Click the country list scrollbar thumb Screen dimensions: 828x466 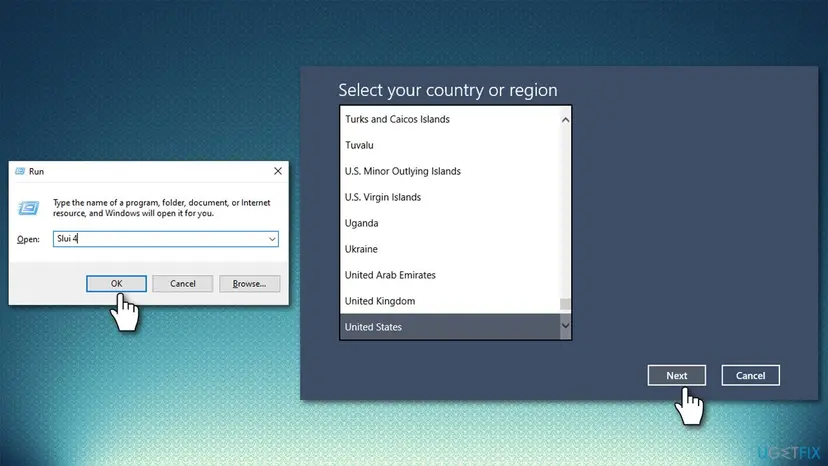click(x=565, y=304)
